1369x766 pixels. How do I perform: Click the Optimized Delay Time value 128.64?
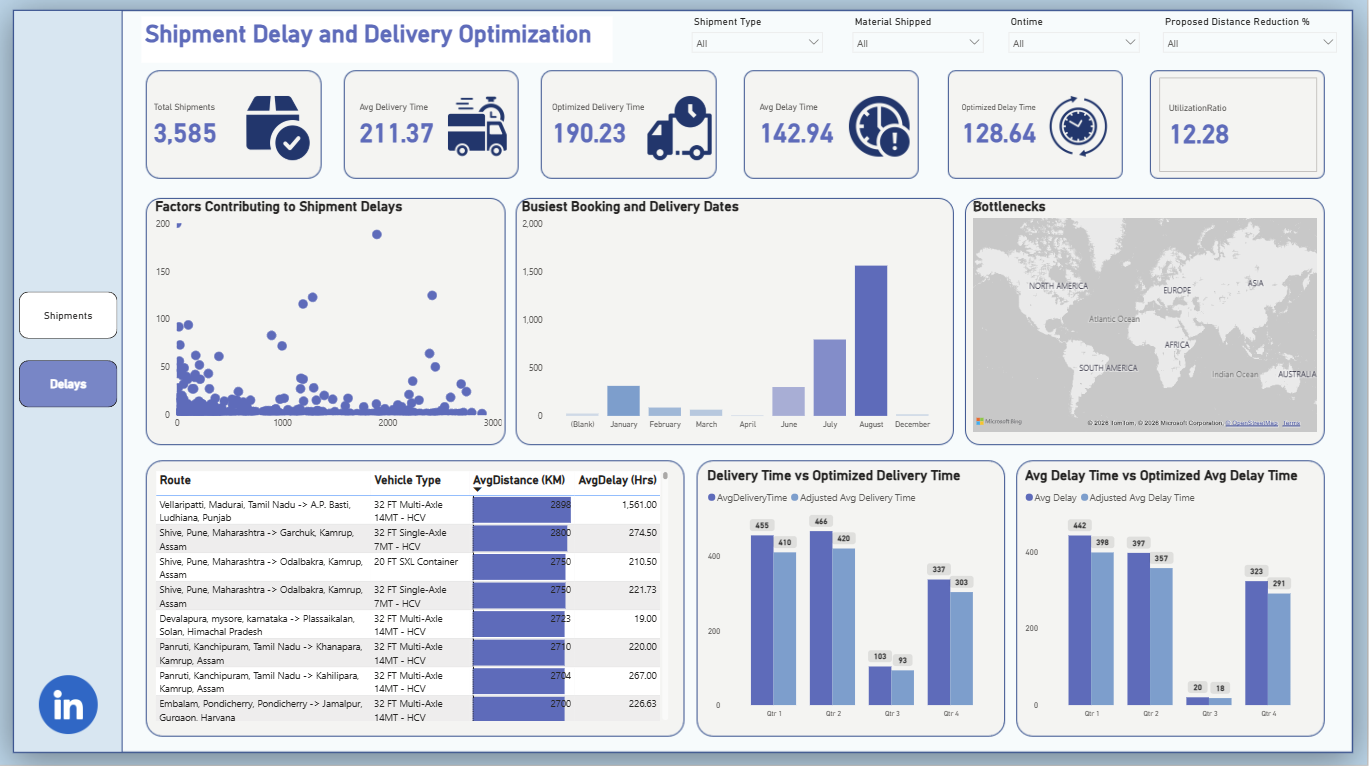(999, 133)
